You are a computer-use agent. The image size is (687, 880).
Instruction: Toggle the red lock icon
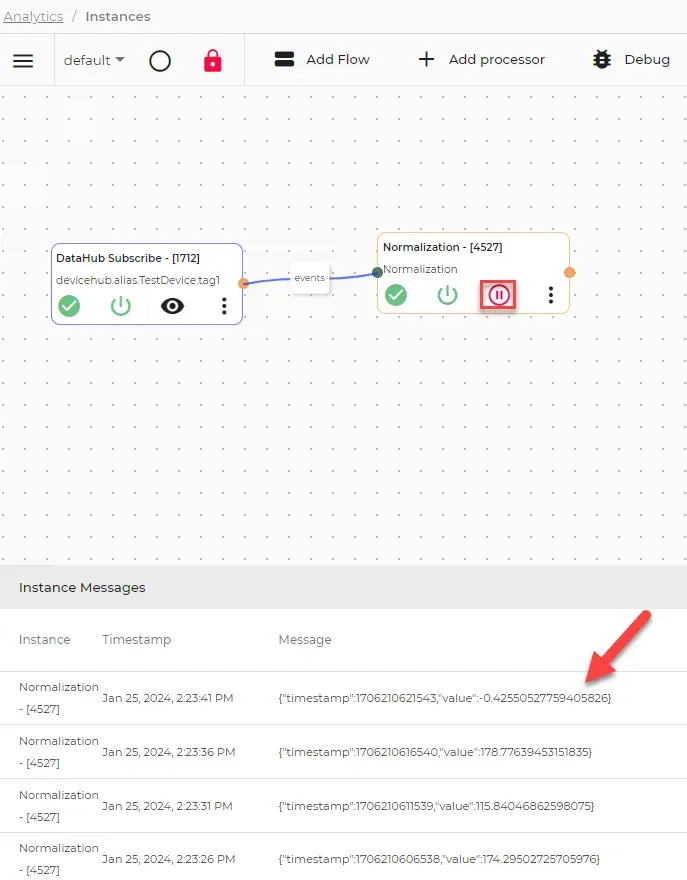click(x=212, y=61)
